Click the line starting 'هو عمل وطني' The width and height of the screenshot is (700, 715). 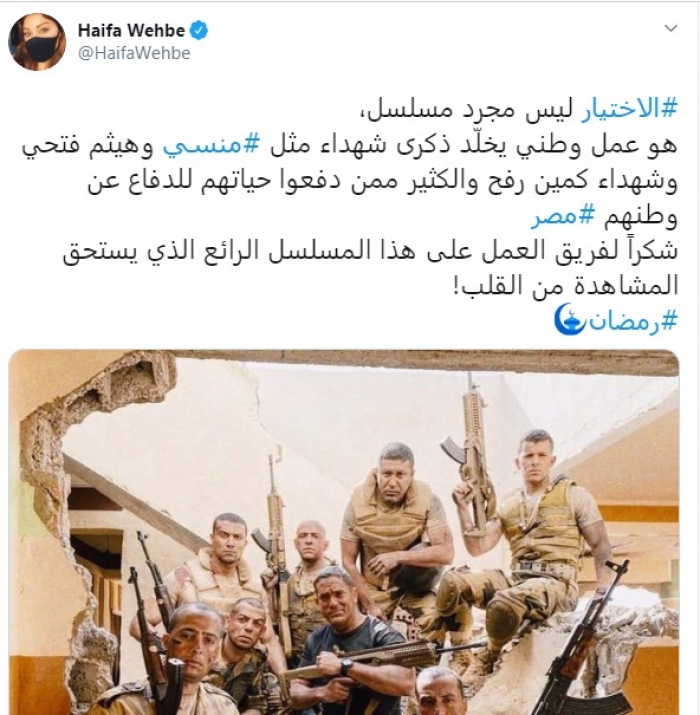(x=349, y=147)
